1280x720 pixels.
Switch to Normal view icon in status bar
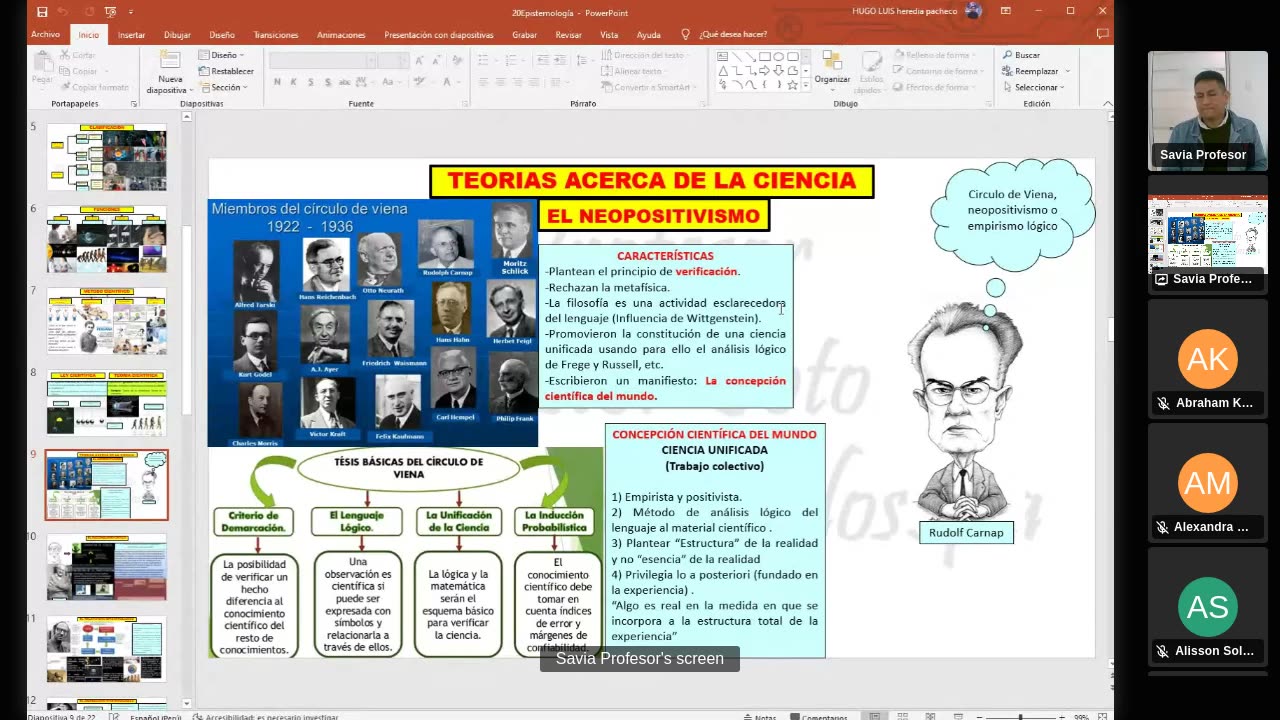point(875,716)
